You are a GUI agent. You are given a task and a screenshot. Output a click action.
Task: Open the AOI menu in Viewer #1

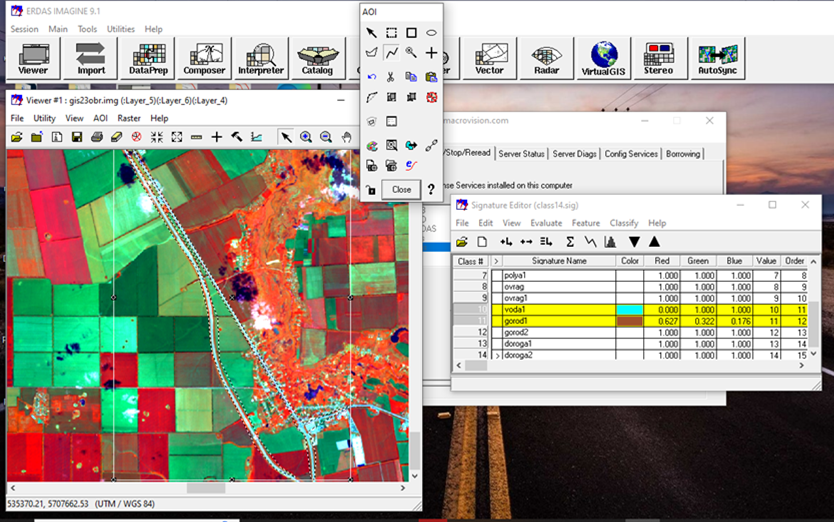(x=100, y=118)
